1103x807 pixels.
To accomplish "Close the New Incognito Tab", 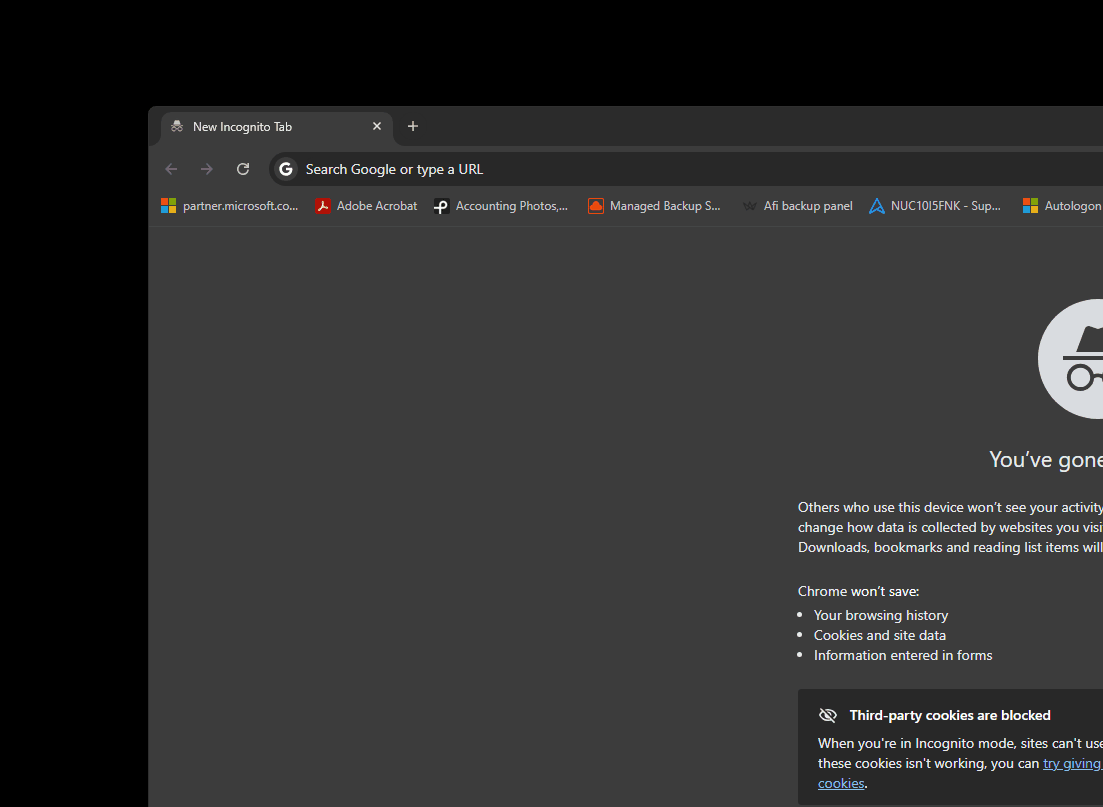I will [377, 126].
